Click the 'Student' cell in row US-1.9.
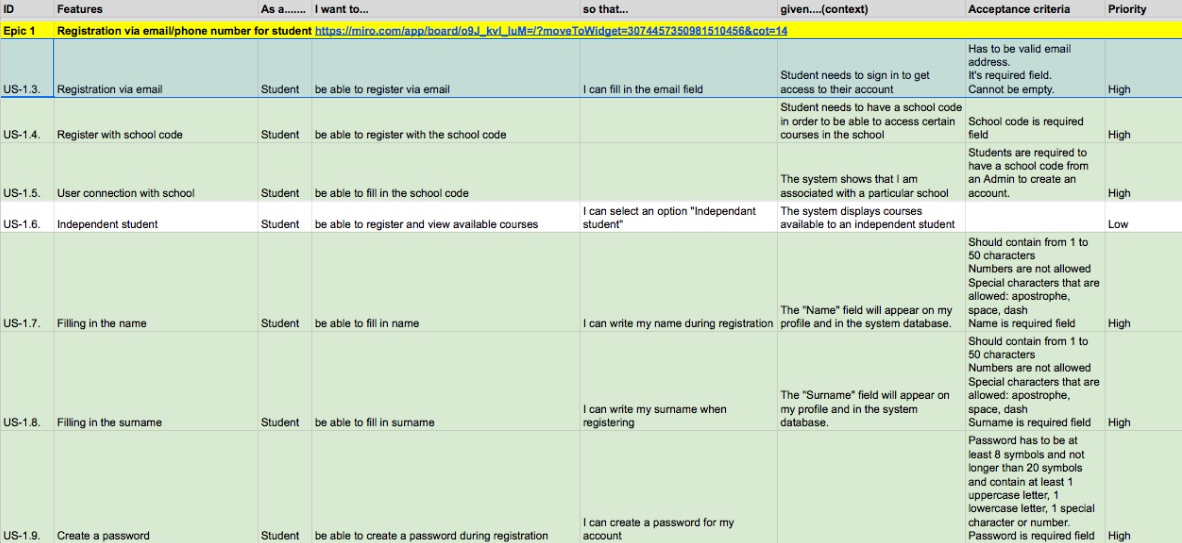The height and width of the screenshot is (543, 1182). [x=285, y=487]
